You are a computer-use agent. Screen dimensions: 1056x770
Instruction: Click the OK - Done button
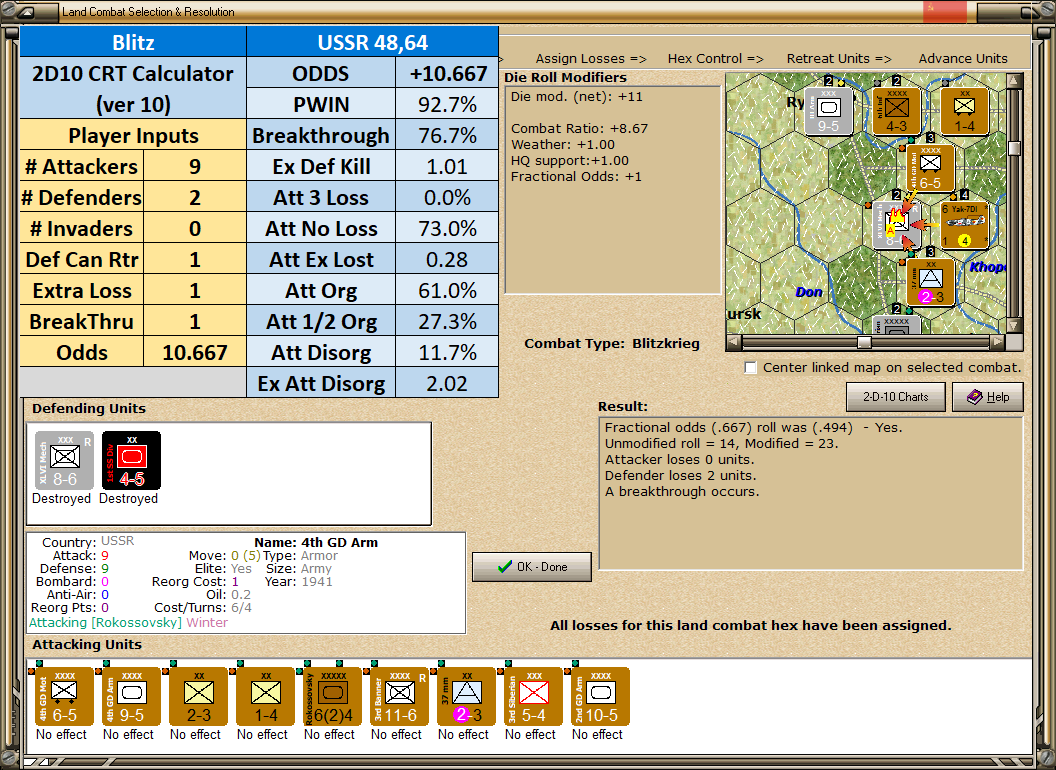pyautogui.click(x=532, y=567)
